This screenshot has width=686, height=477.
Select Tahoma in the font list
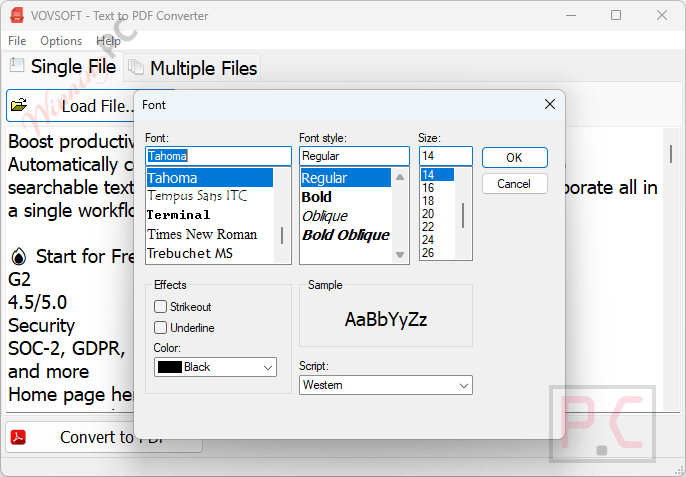(210, 178)
